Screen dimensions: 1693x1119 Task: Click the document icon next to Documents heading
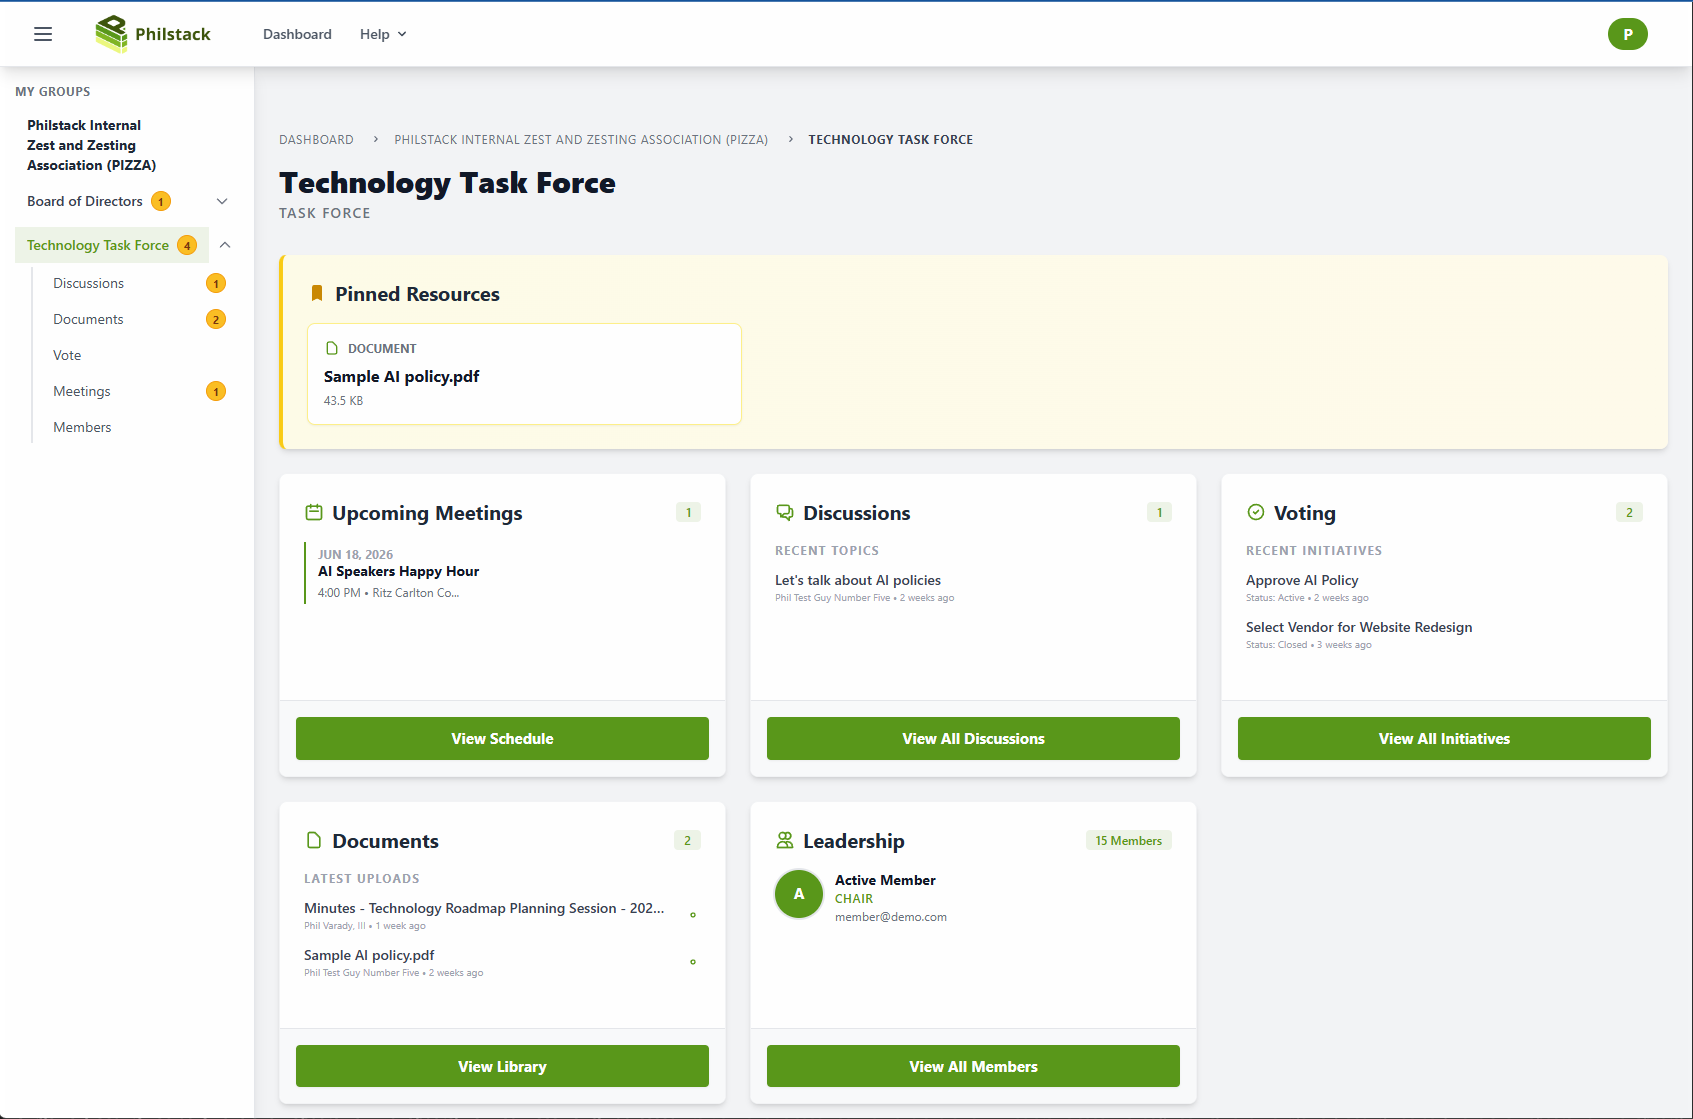tap(314, 839)
